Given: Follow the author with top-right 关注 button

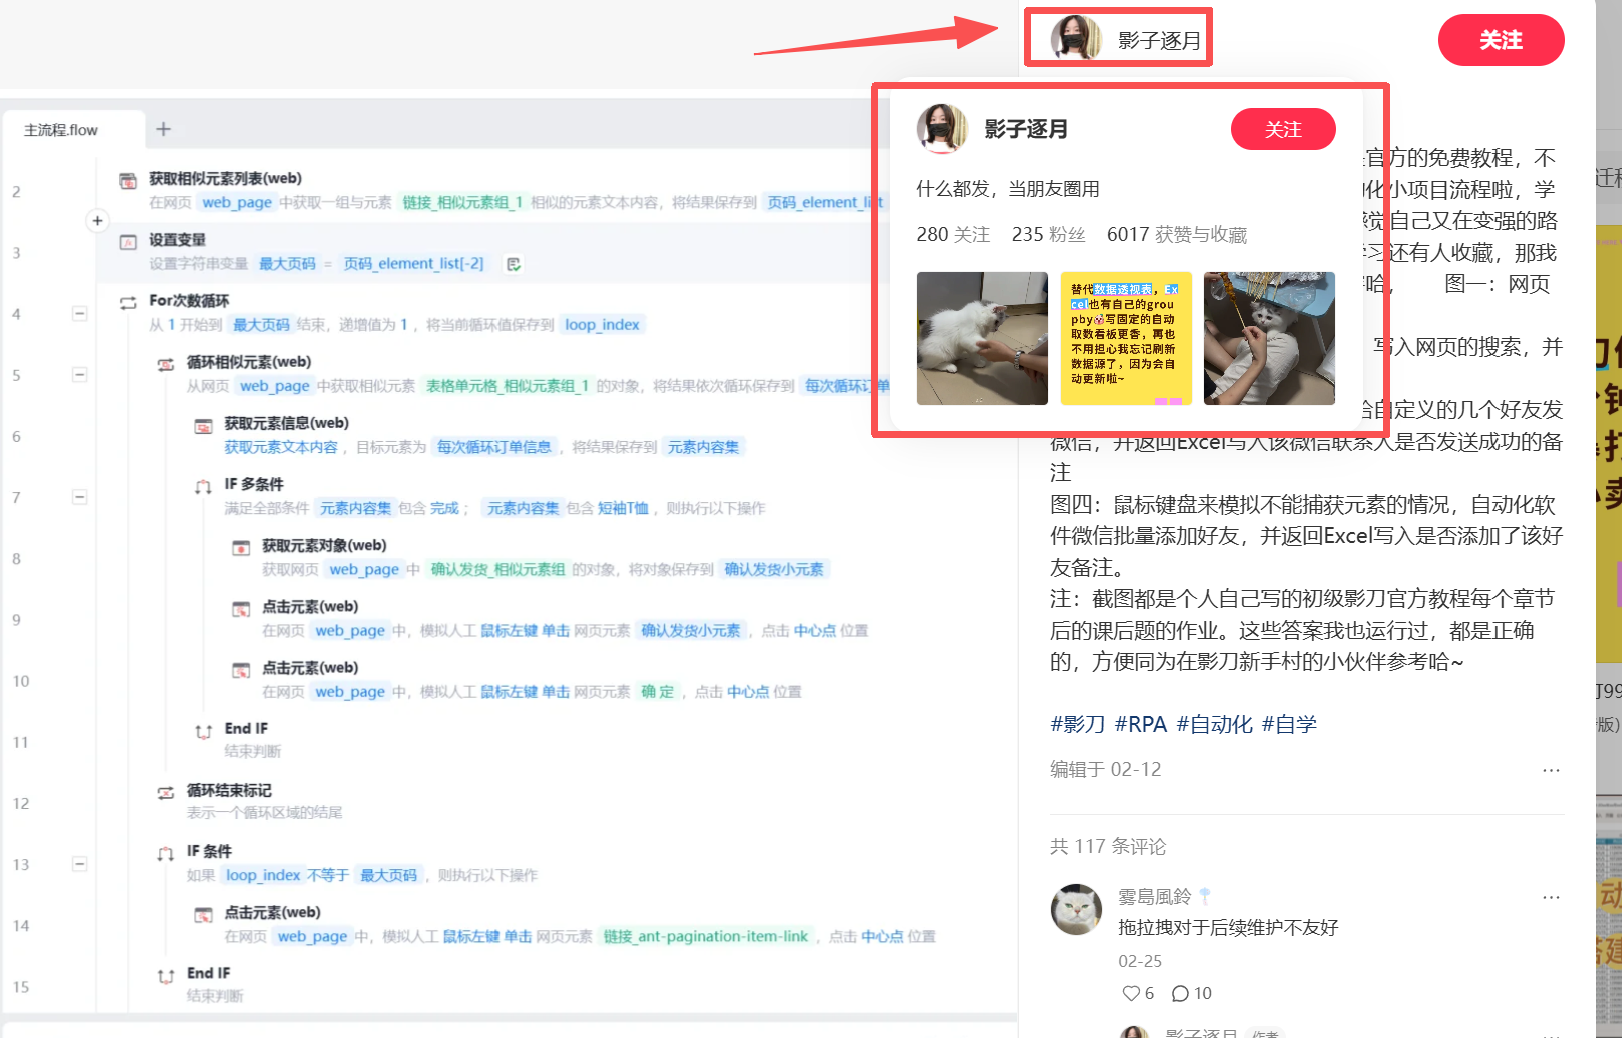Looking at the screenshot, I should pyautogui.click(x=1501, y=40).
